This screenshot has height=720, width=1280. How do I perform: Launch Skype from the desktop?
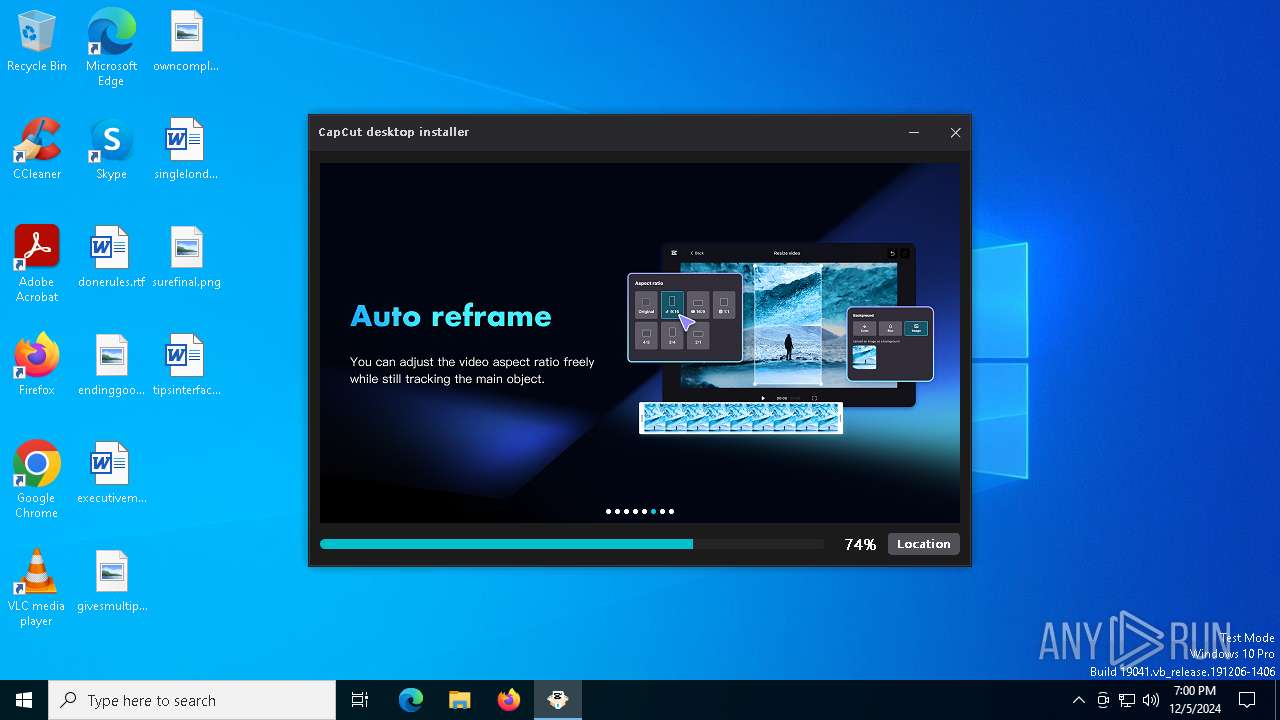coord(111,150)
